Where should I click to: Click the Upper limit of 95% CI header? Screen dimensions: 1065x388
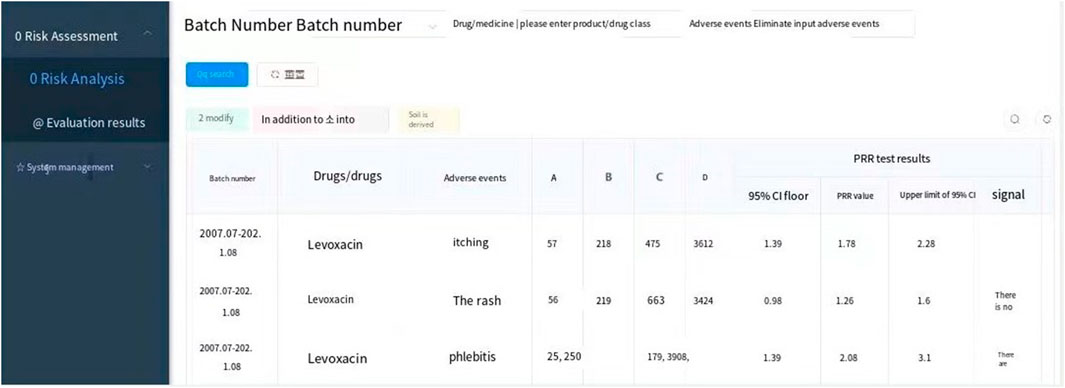pos(937,195)
